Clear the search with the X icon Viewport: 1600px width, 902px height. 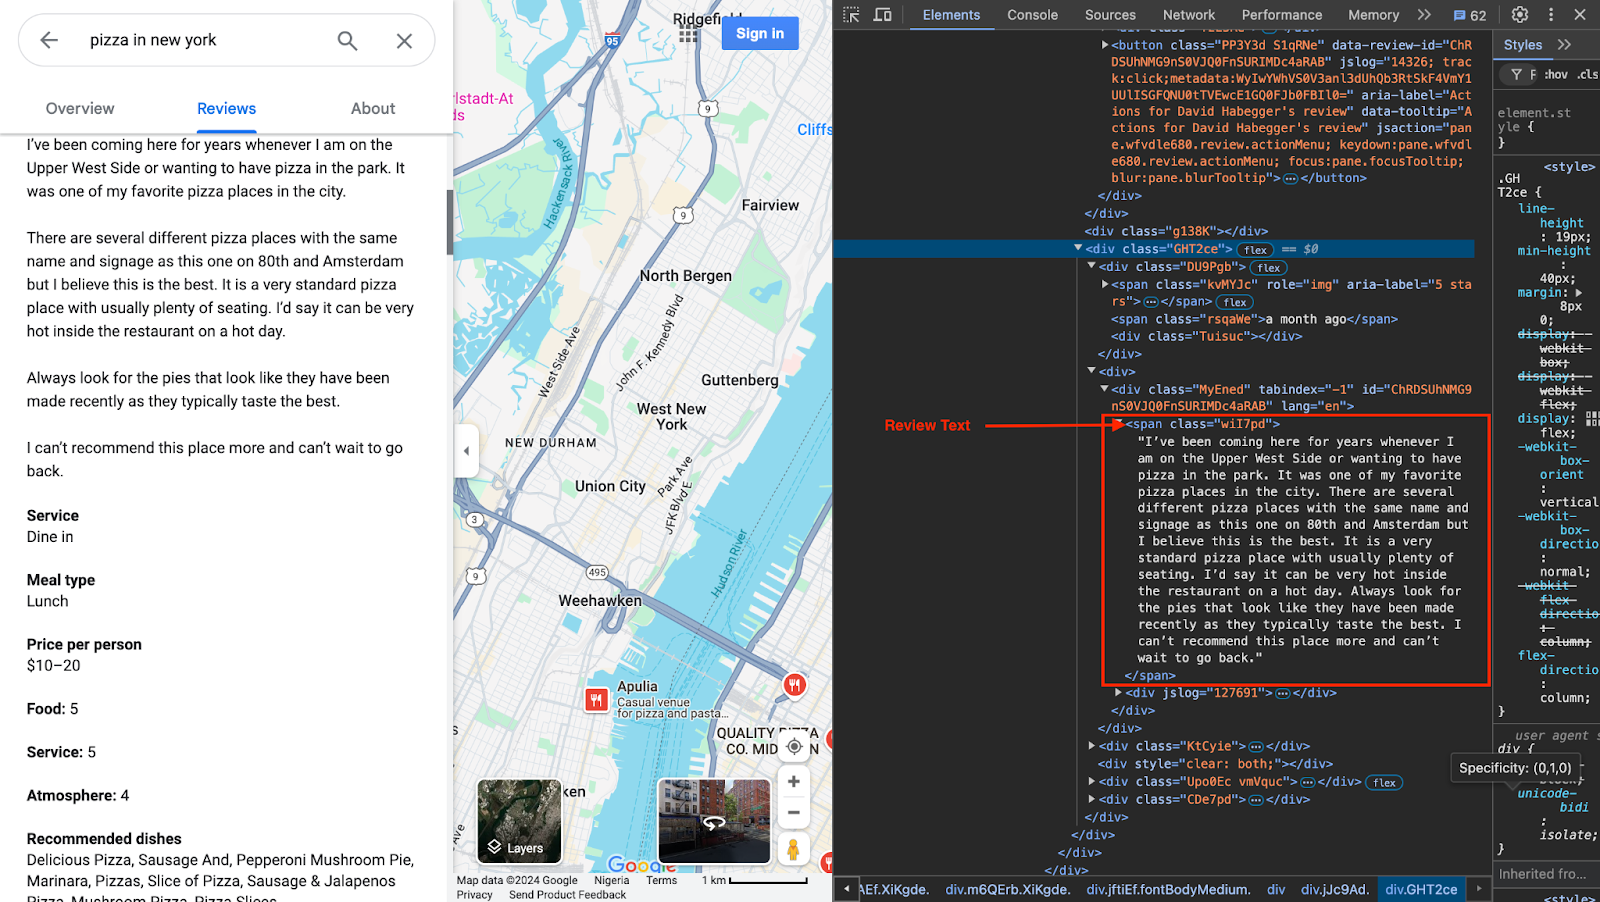404,40
